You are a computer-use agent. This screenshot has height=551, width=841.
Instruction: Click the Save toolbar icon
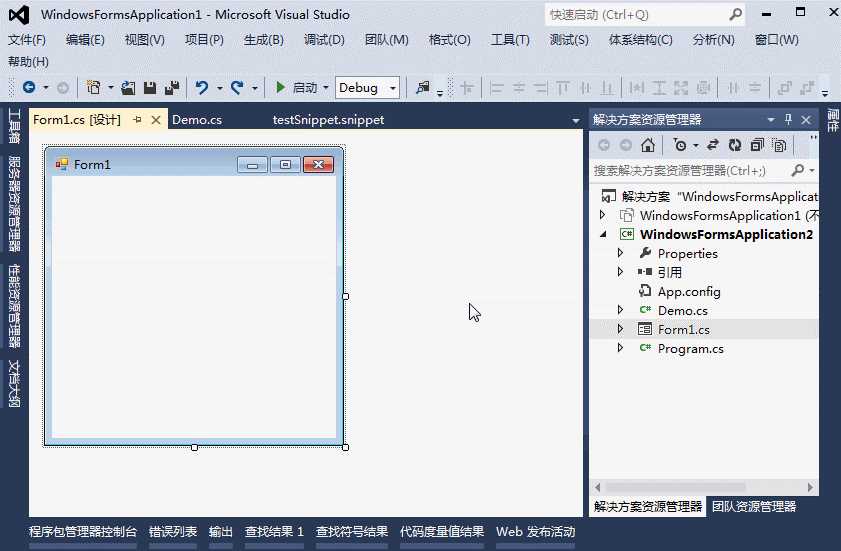[x=150, y=88]
